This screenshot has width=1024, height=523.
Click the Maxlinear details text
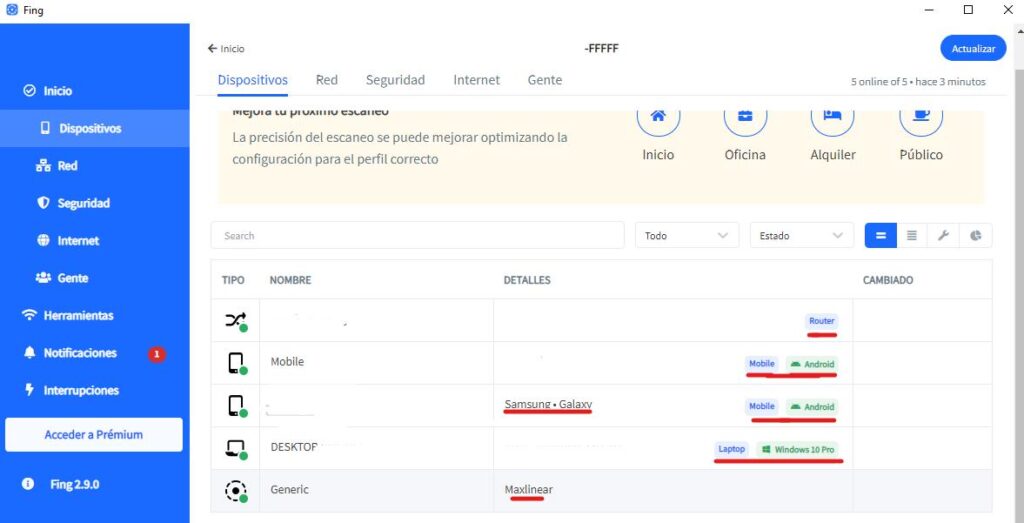[x=528, y=489]
